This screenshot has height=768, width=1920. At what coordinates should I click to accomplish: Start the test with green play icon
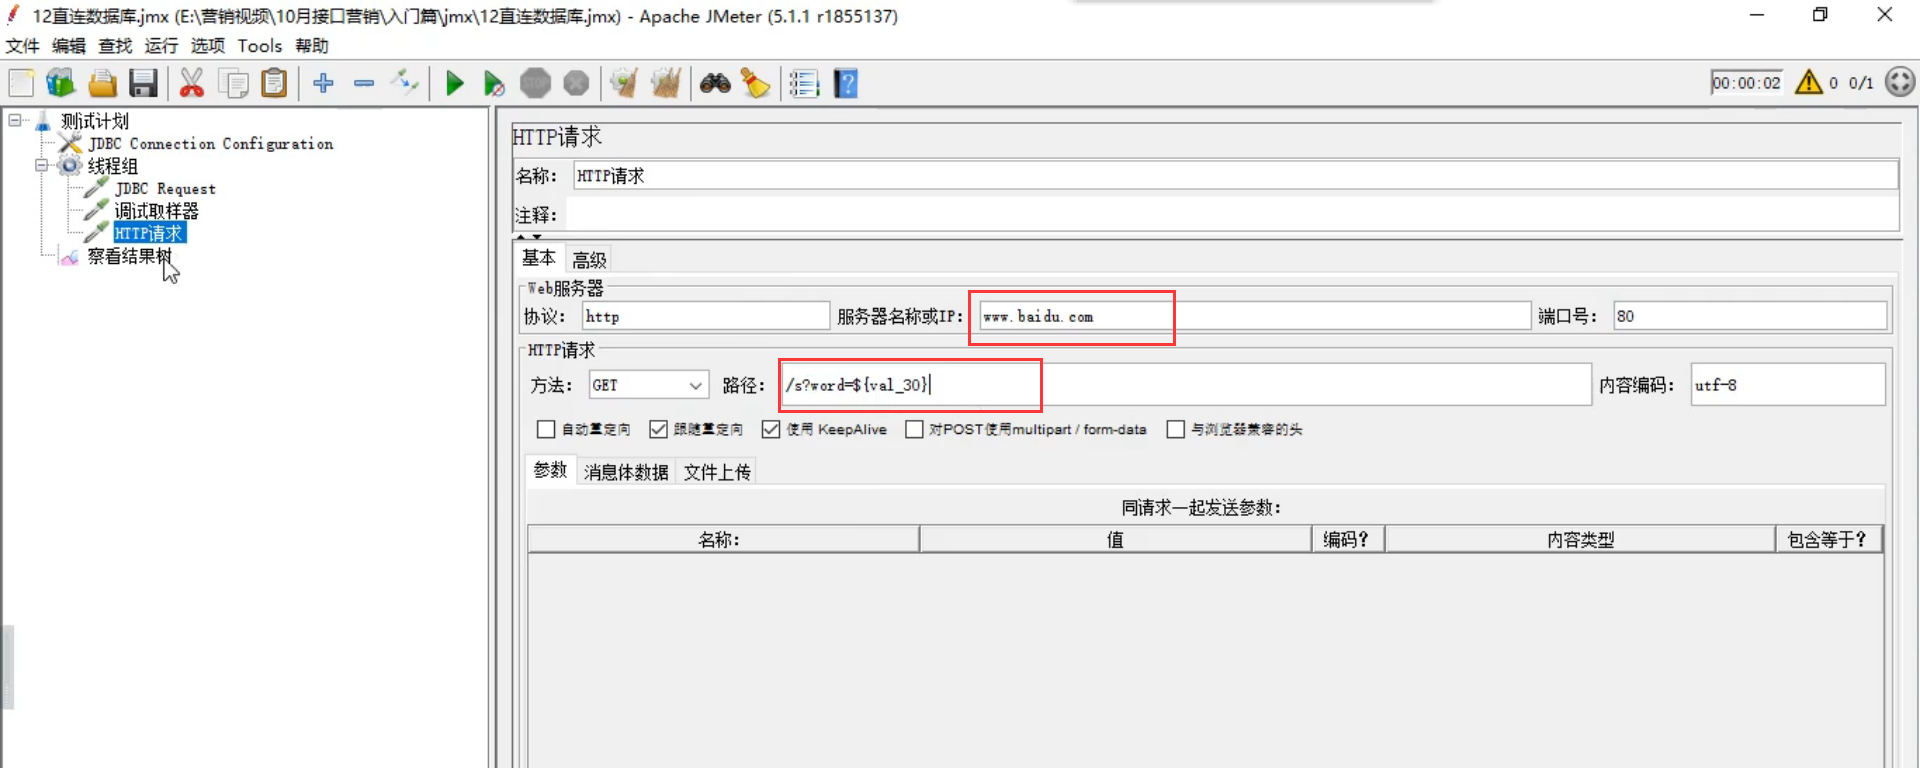(x=454, y=83)
